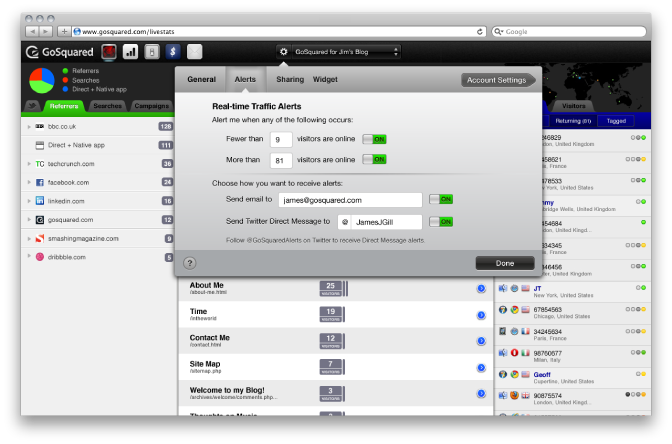Open the red live stats dashboard icon
672x444 pixels.
click(x=109, y=52)
